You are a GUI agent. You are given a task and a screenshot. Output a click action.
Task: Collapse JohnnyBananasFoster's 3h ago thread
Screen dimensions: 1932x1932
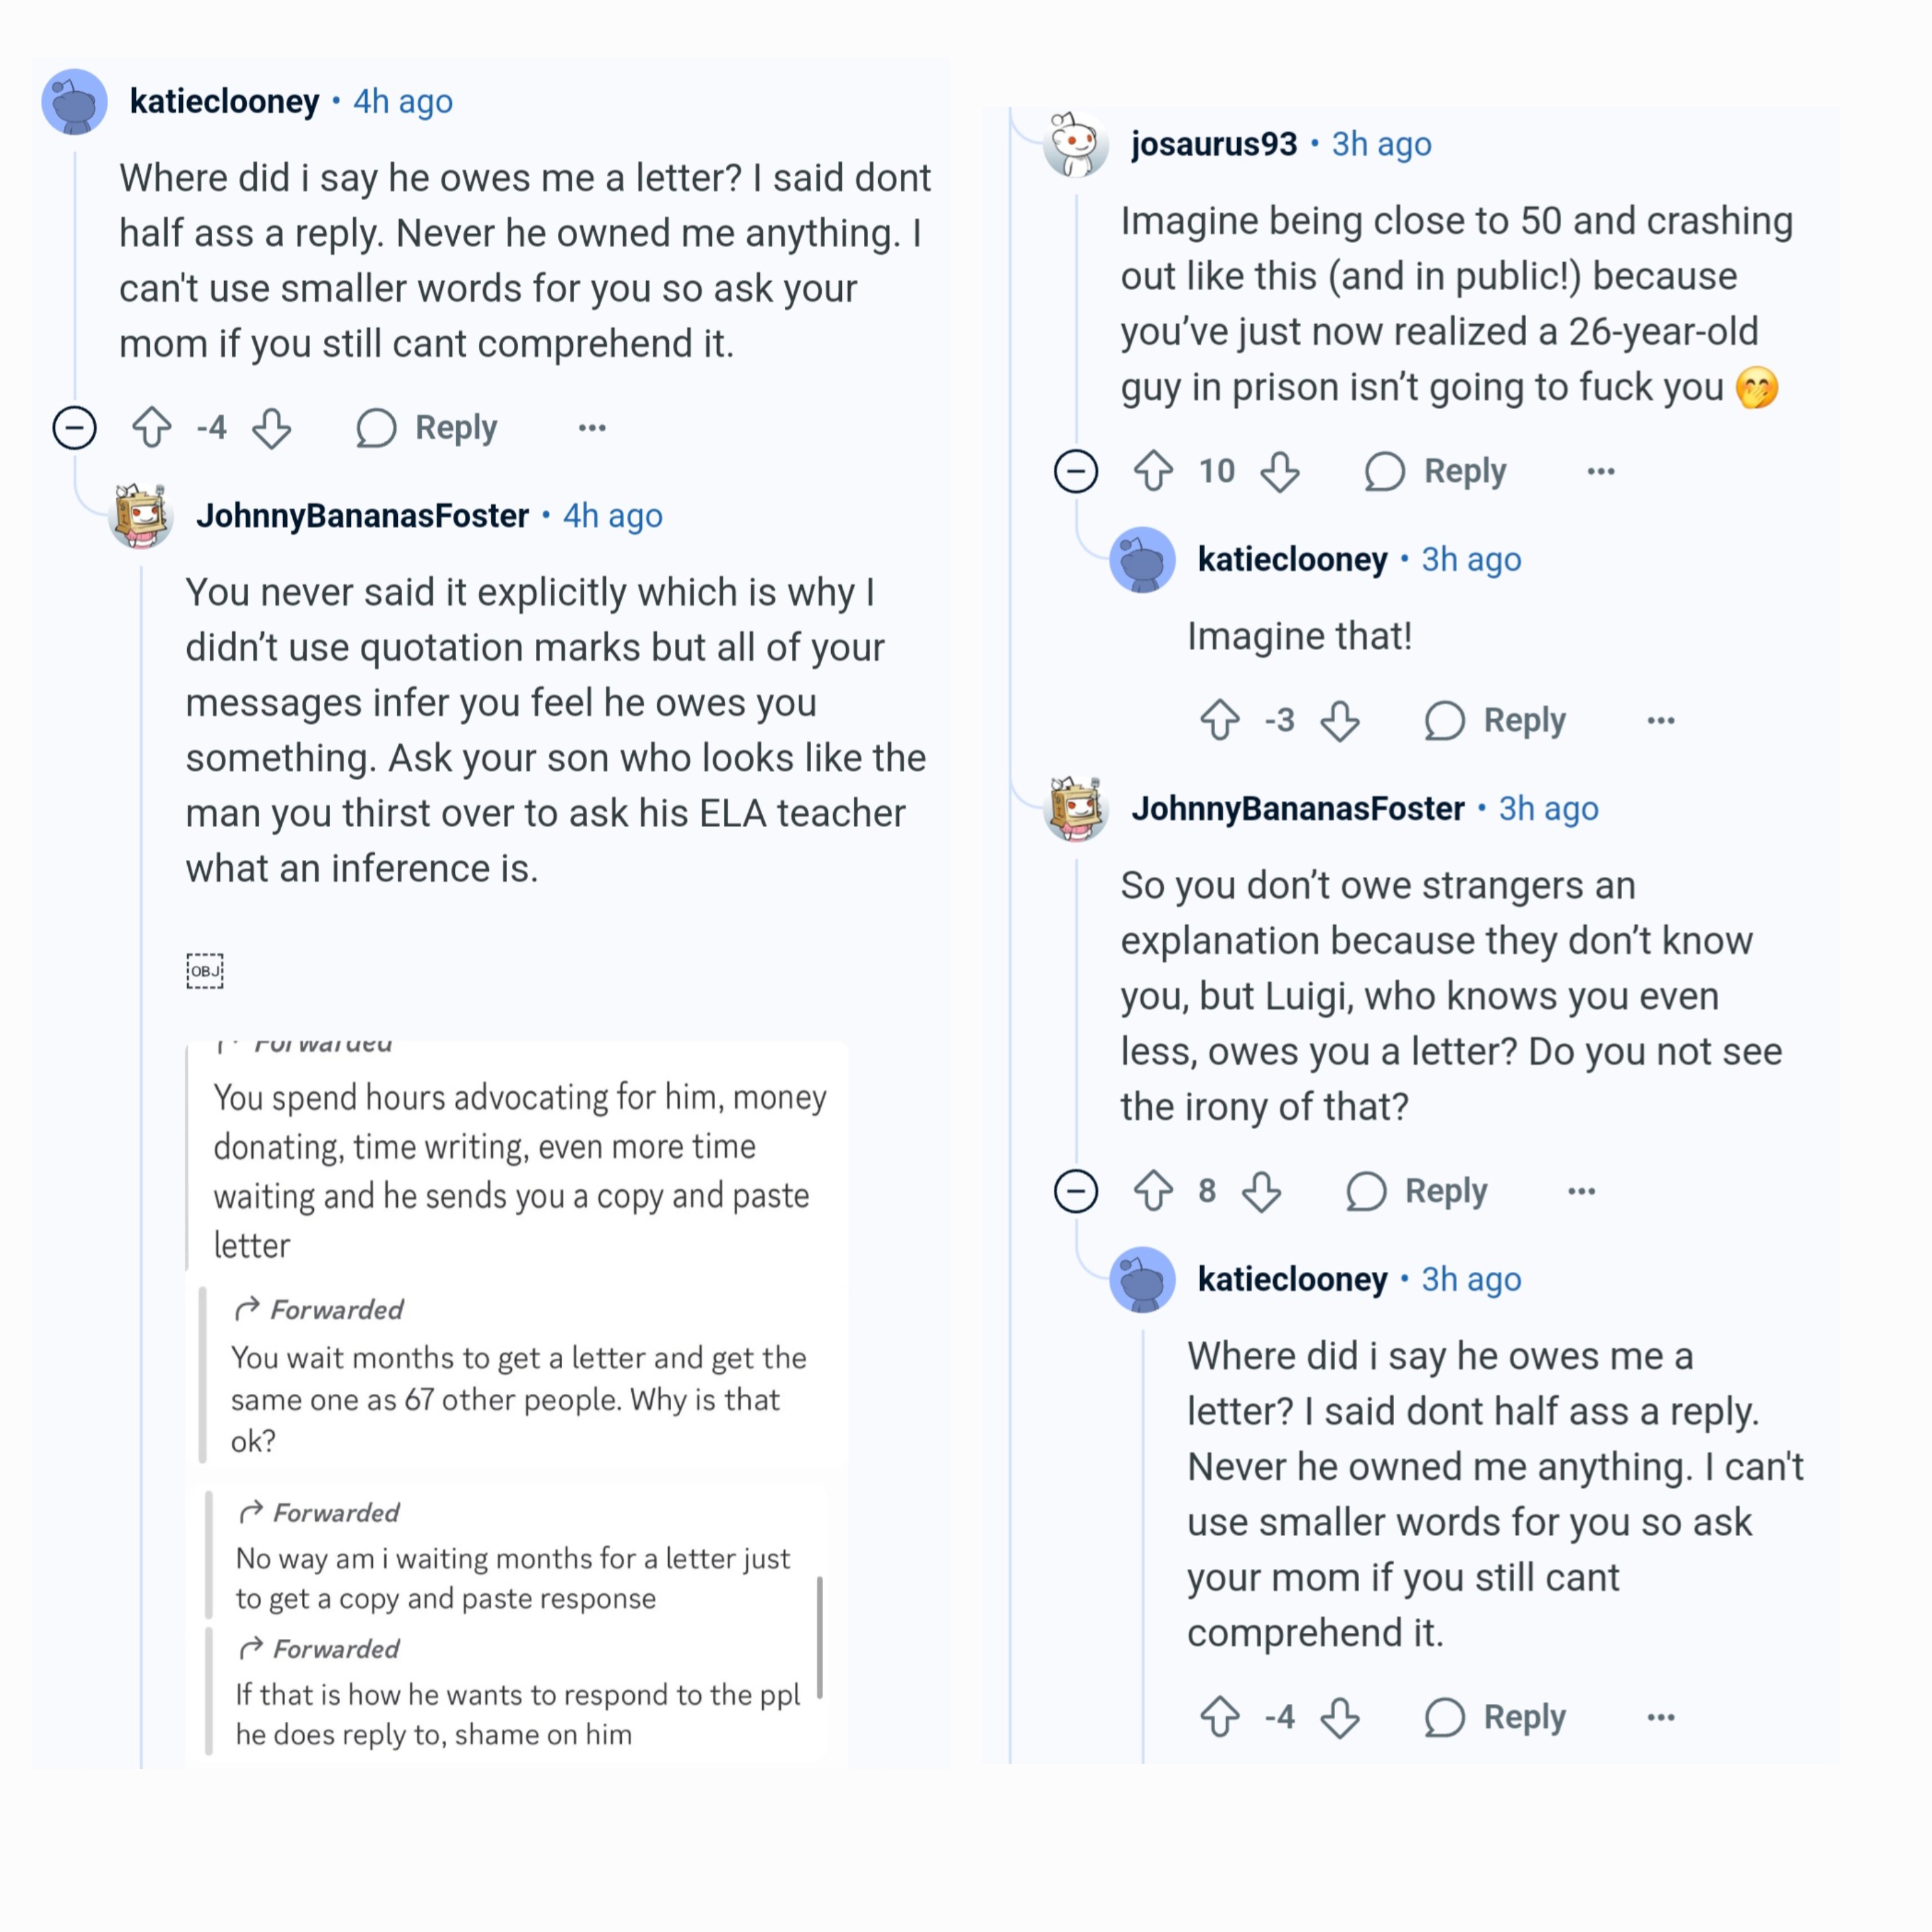tap(1076, 1191)
